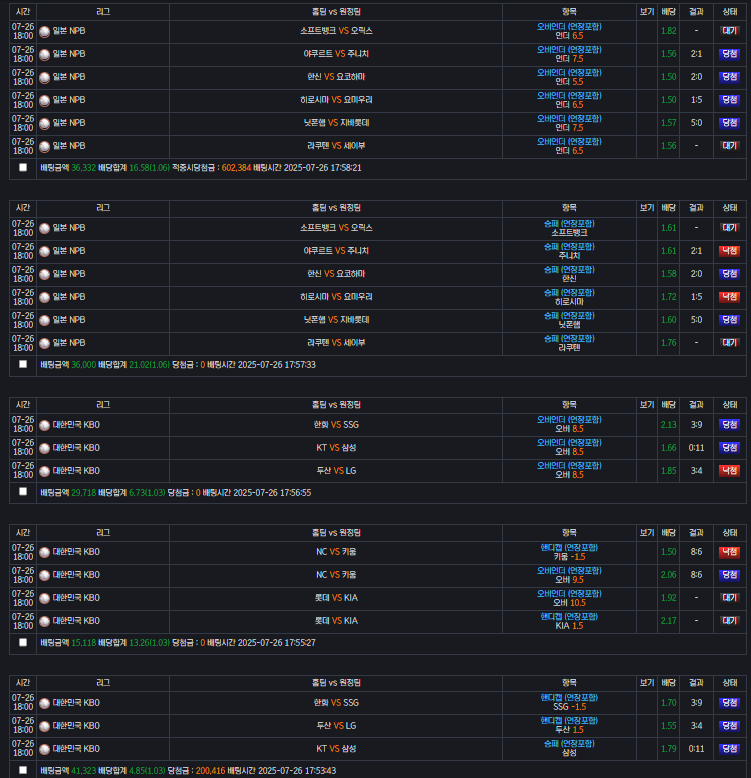Click 대기 status on 소프트뱅크 VS 오릭스 언더 6.5 row
Viewport: 751px width, 778px height.
(730, 31)
